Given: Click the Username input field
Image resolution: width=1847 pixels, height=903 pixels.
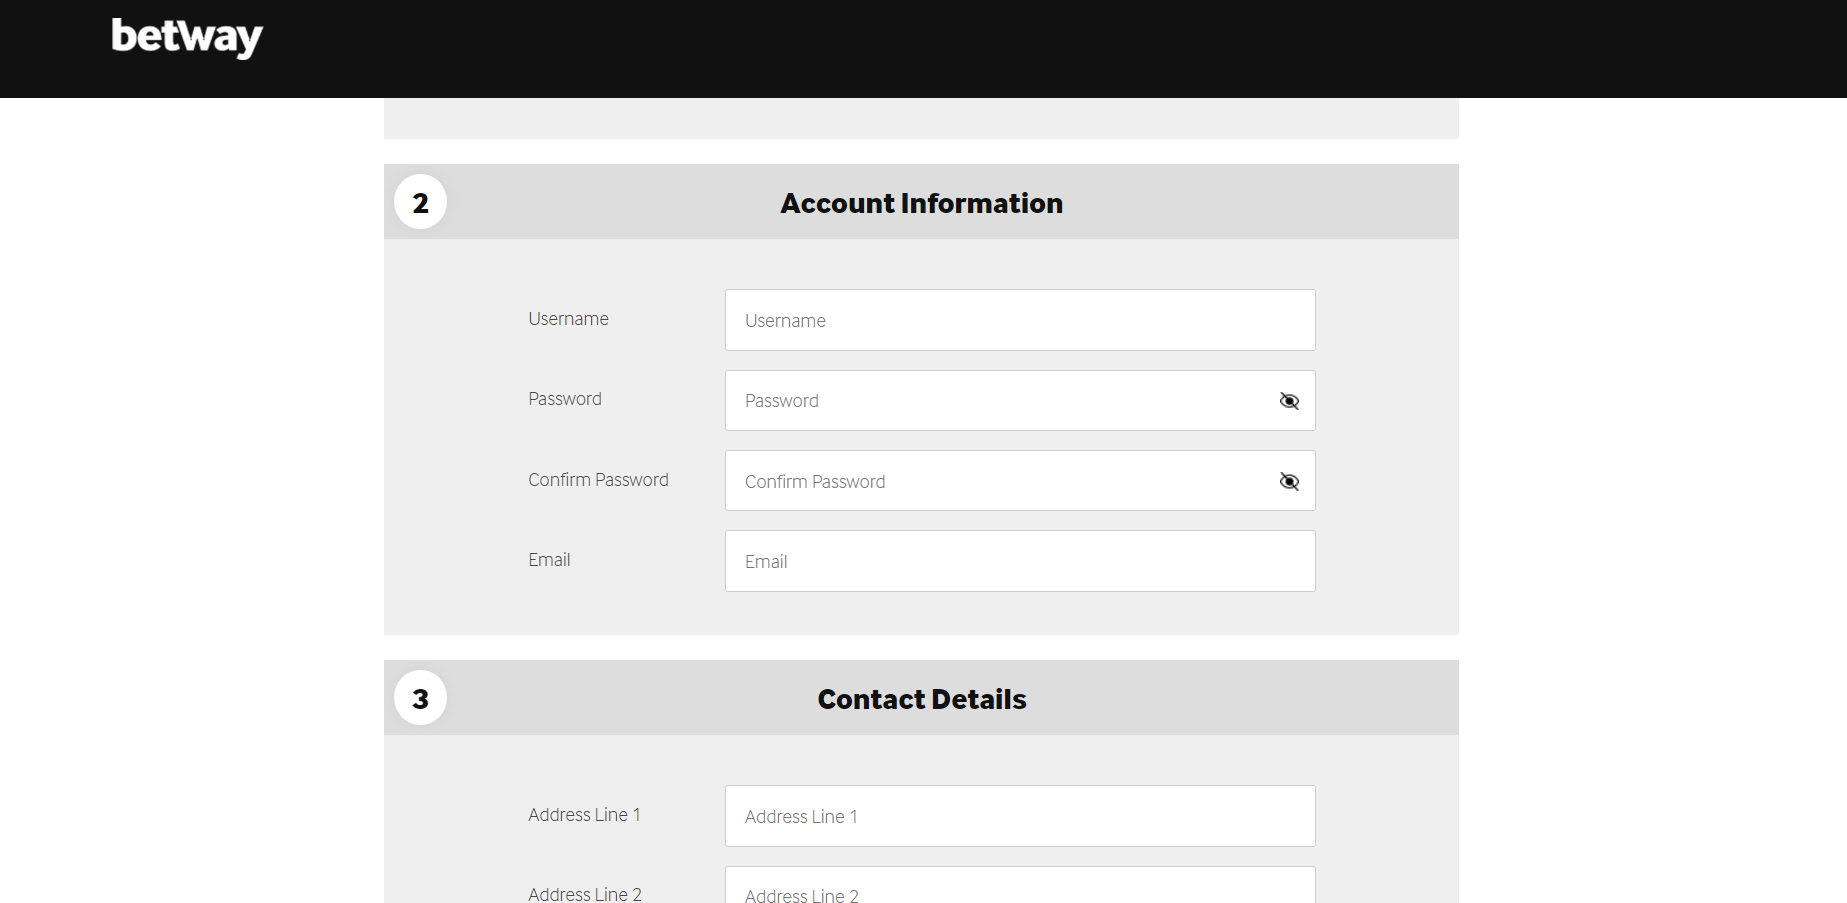Looking at the screenshot, I should pyautogui.click(x=1019, y=320).
